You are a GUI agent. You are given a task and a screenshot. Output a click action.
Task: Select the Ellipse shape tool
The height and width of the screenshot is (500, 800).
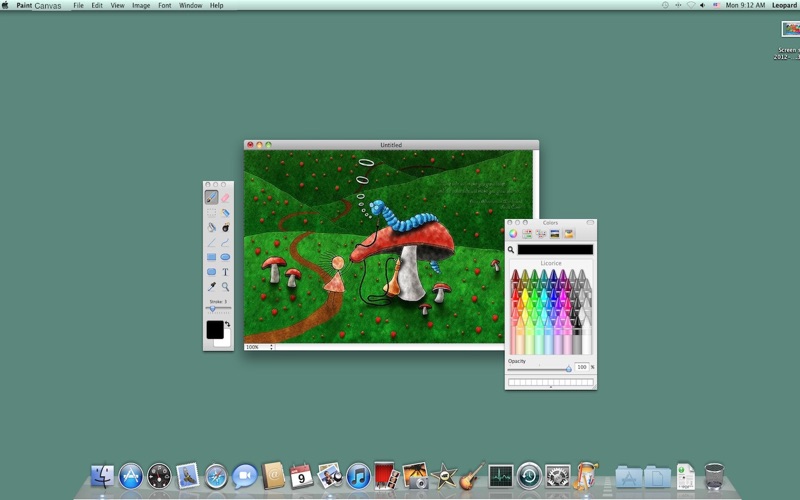[x=225, y=257]
